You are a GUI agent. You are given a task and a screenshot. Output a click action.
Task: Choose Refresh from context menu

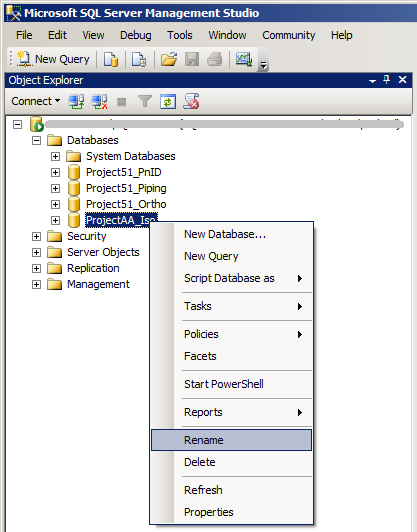pyautogui.click(x=231, y=490)
